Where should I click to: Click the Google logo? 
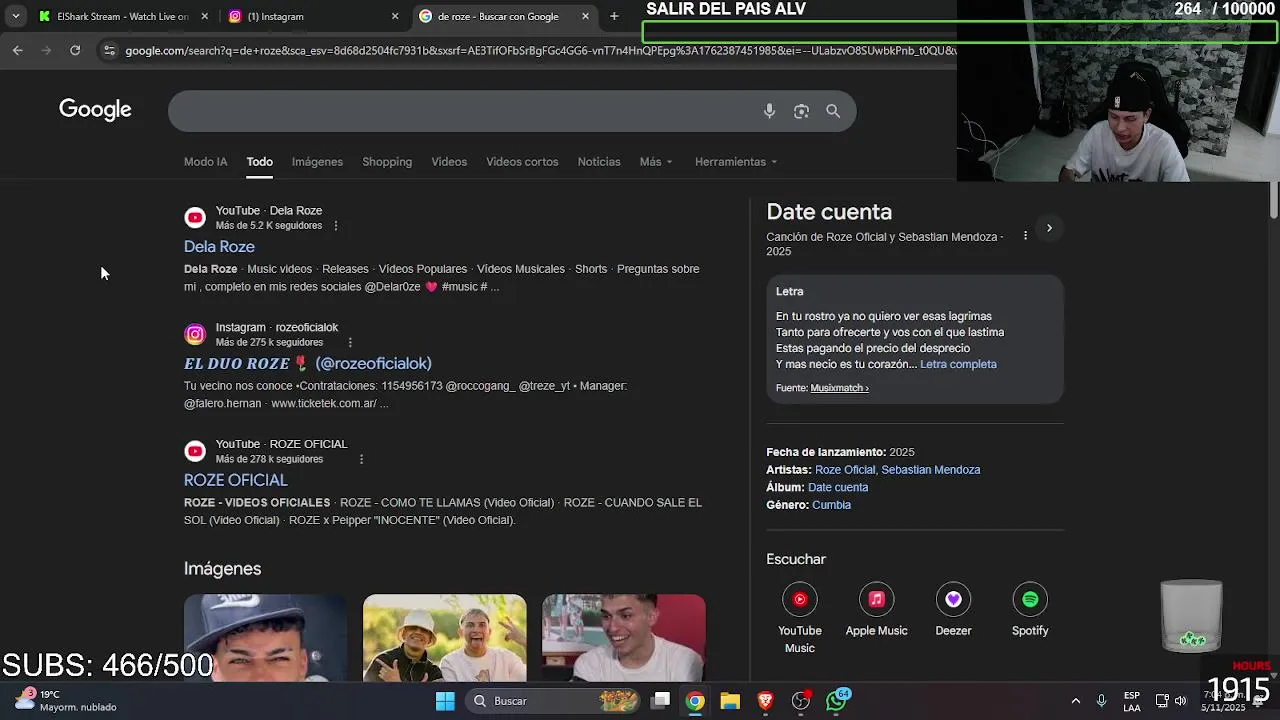point(95,110)
